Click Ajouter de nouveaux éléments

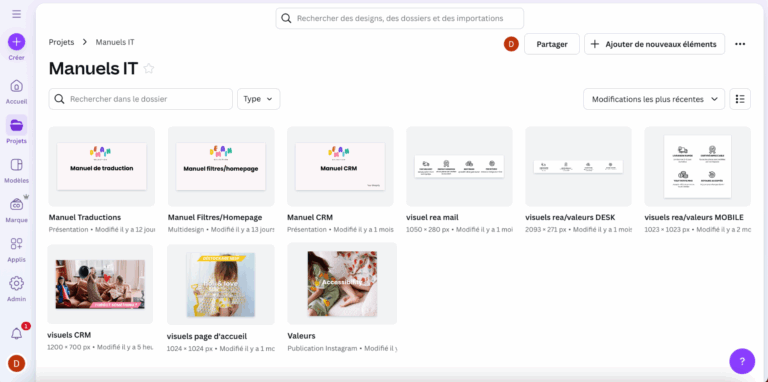[654, 44]
